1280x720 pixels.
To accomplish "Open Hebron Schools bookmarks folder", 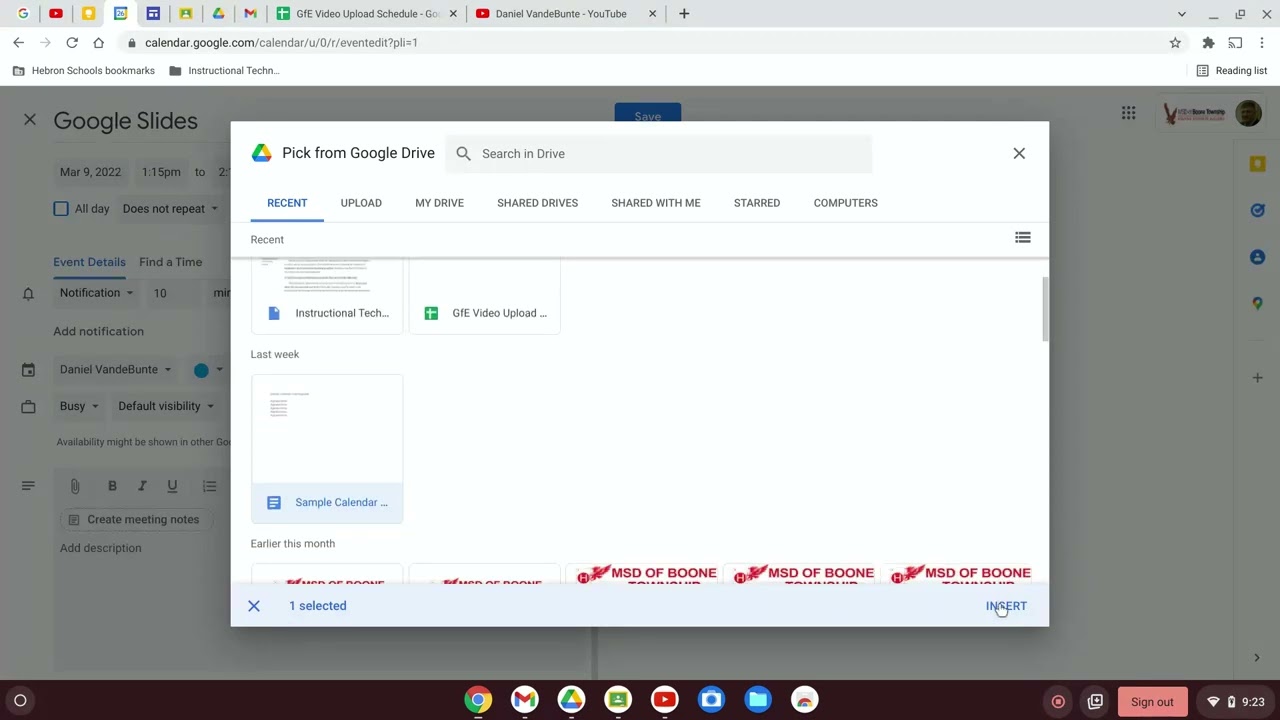I will (83, 71).
